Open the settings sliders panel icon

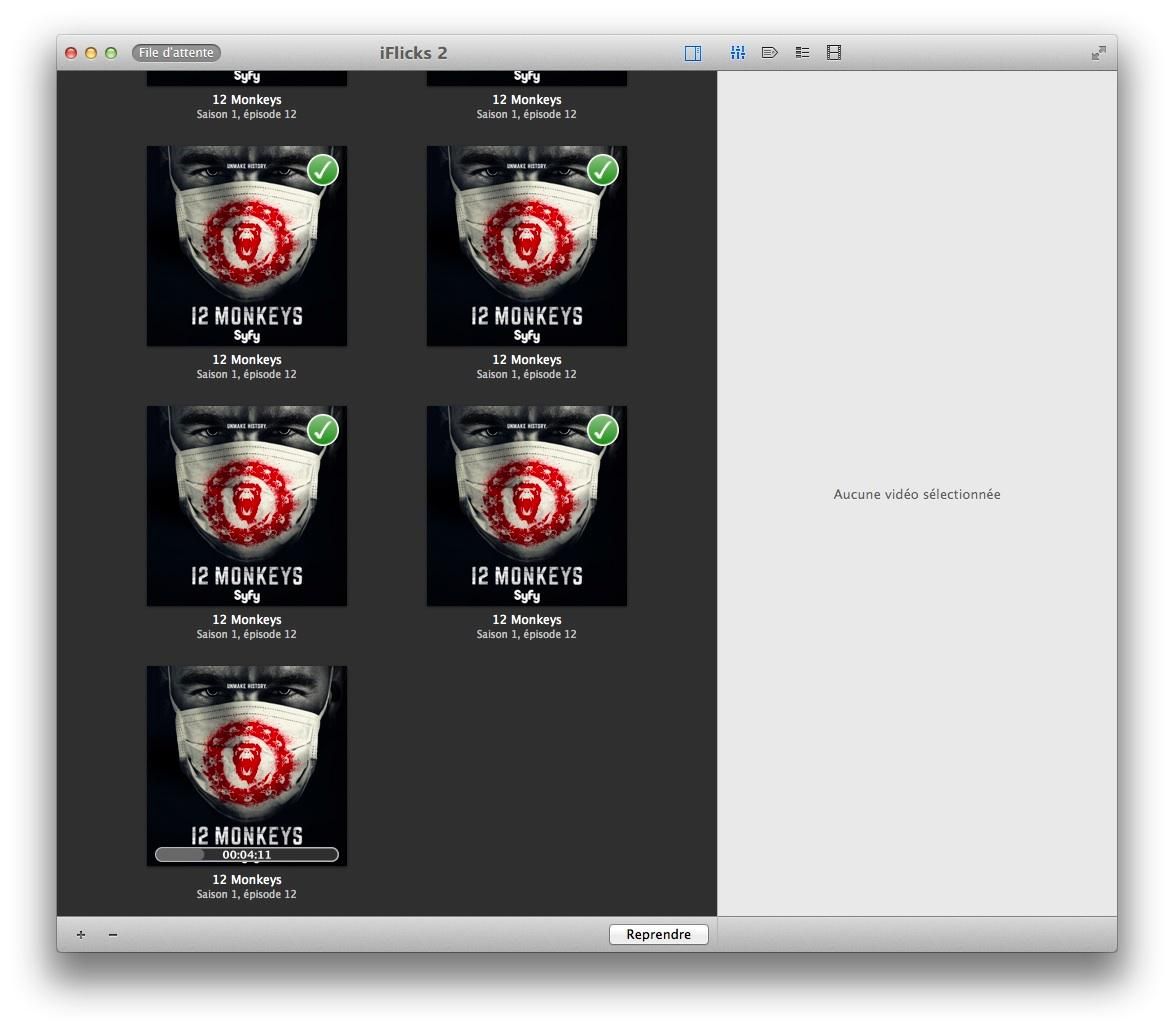[737, 52]
